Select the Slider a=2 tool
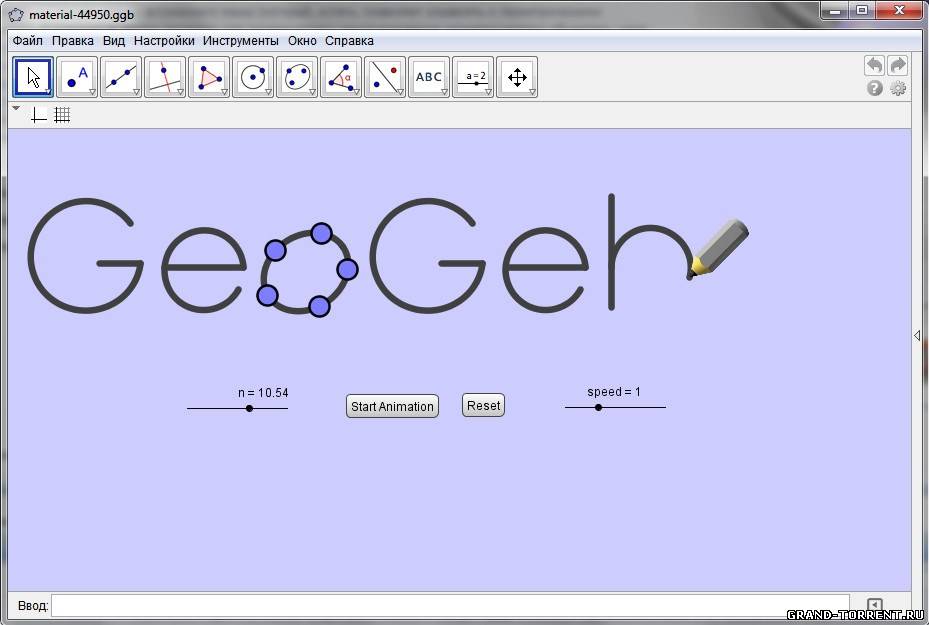This screenshot has height=625, width=929. click(x=473, y=77)
